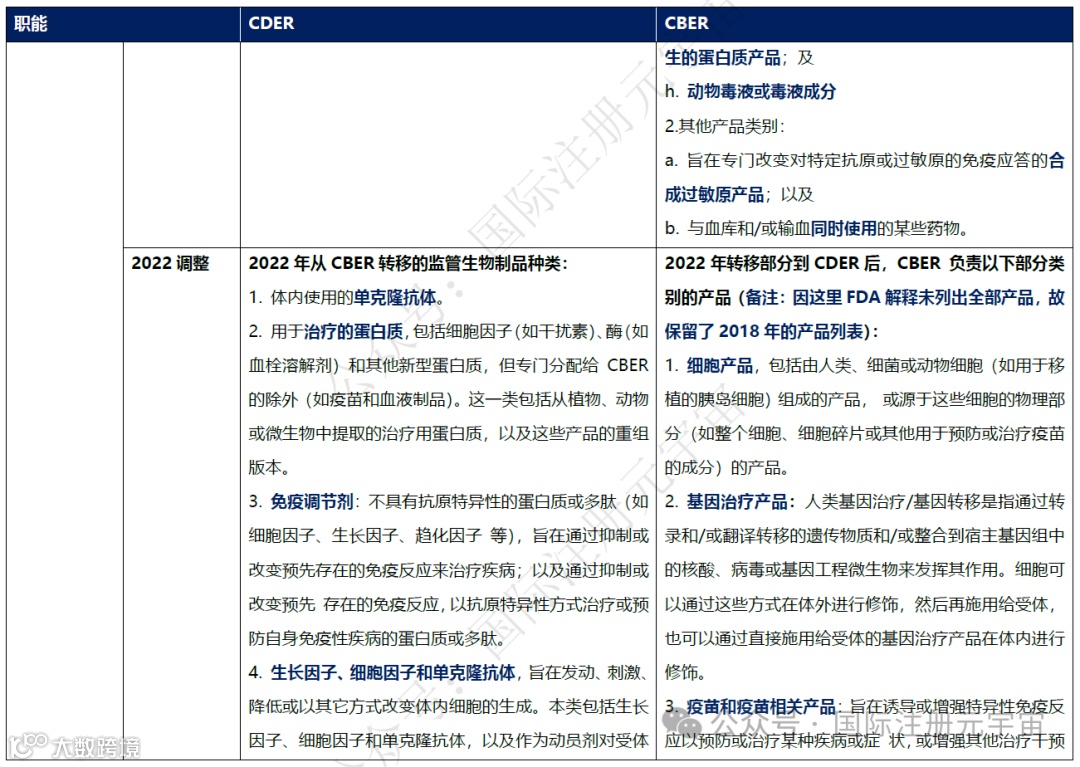Select the 2022 调整 row label
This screenshot has height=767, width=1080.
tap(170, 264)
